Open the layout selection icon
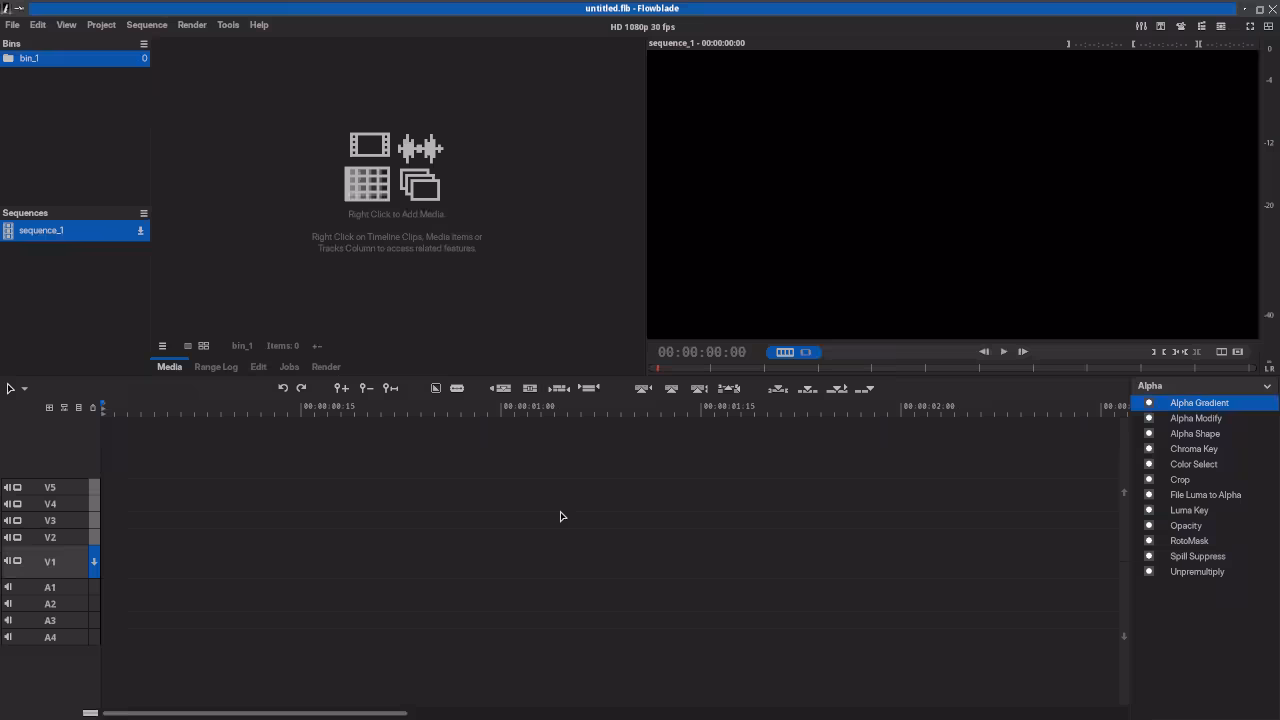The width and height of the screenshot is (1280, 720). tap(1268, 26)
